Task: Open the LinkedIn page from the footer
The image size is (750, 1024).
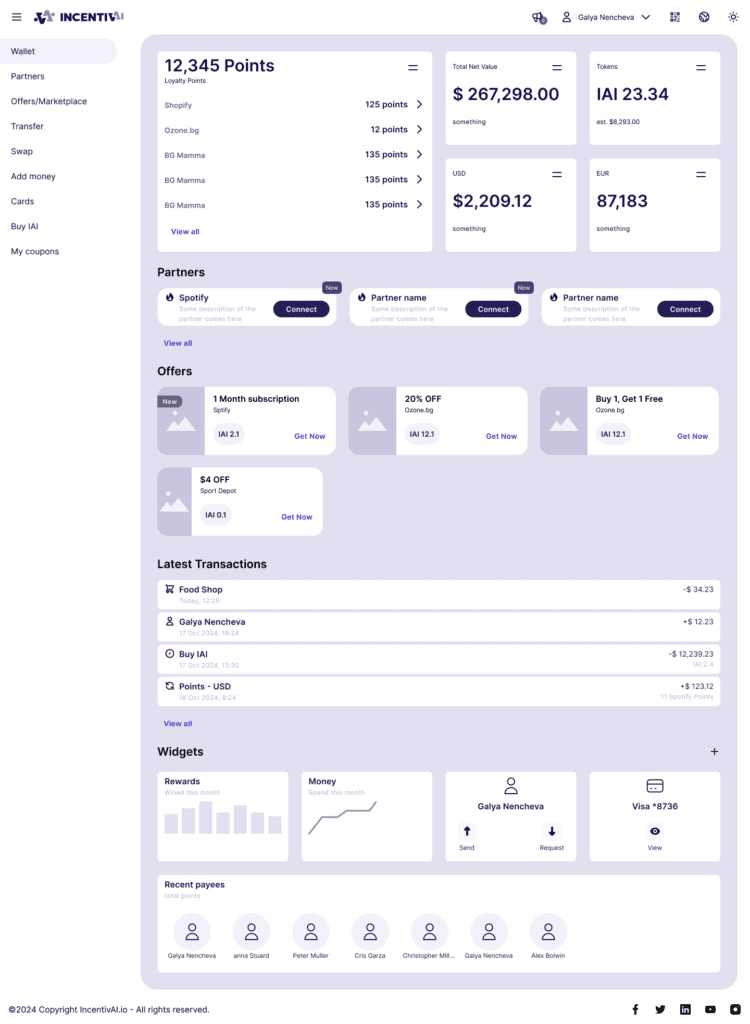Action: coord(685,1009)
